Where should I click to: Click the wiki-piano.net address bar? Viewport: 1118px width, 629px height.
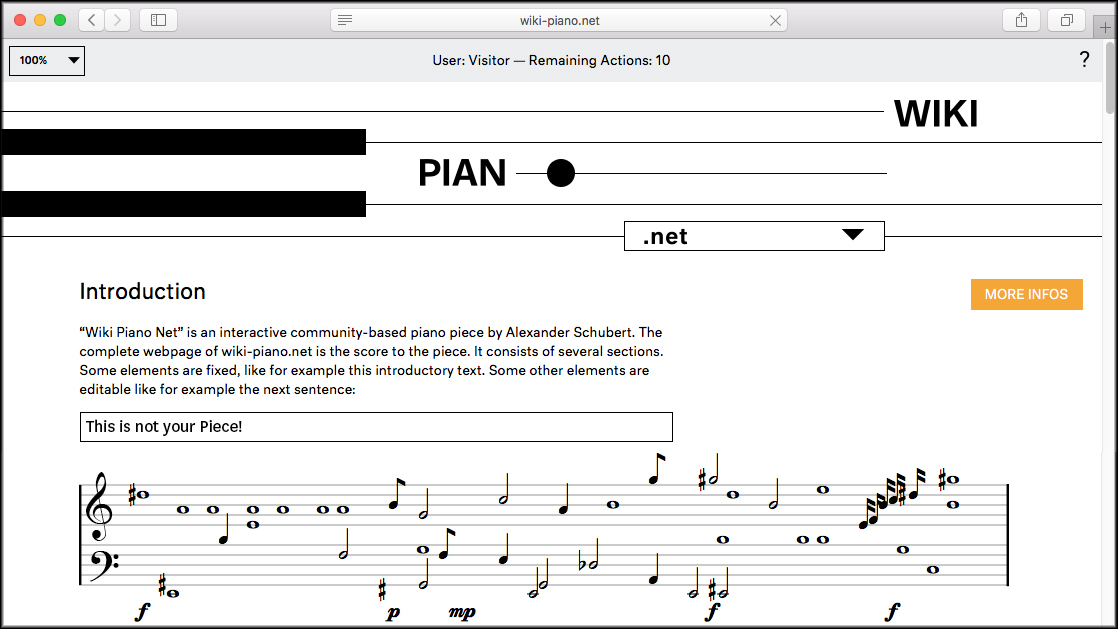pos(559,21)
